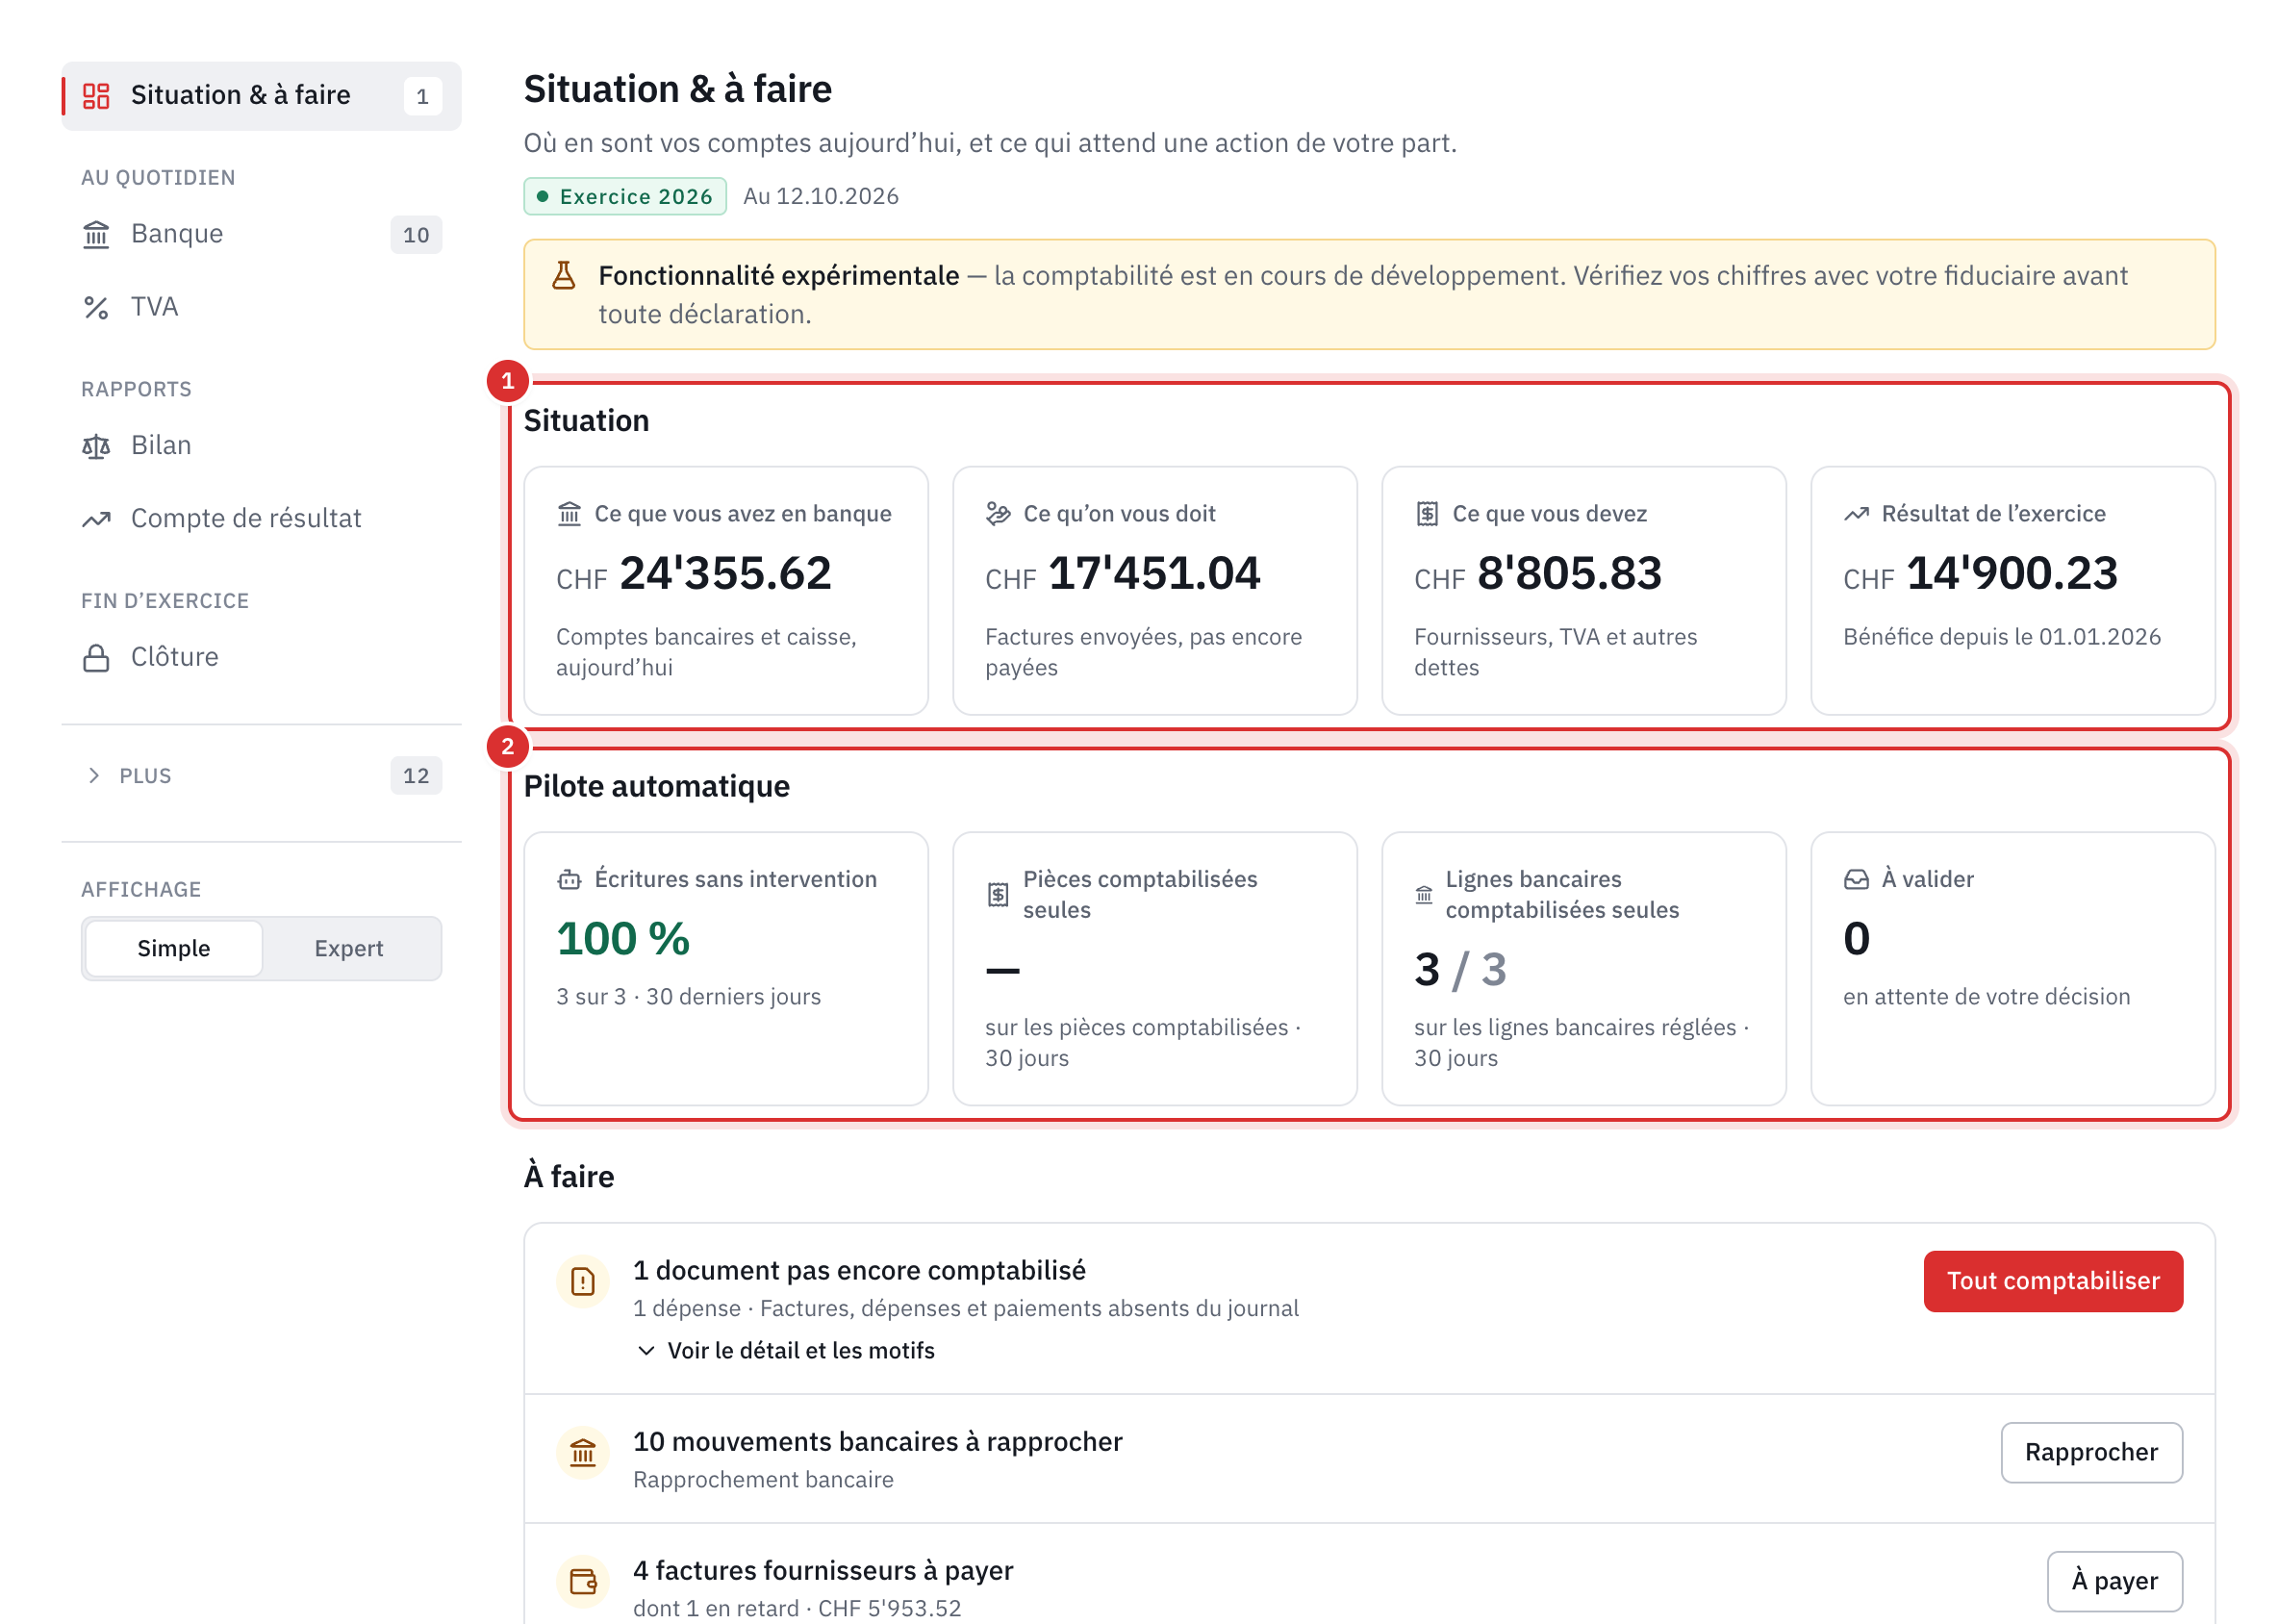Click the trend icon on 'Résultat de l'exercice'
The height and width of the screenshot is (1624, 2278).
click(1857, 514)
